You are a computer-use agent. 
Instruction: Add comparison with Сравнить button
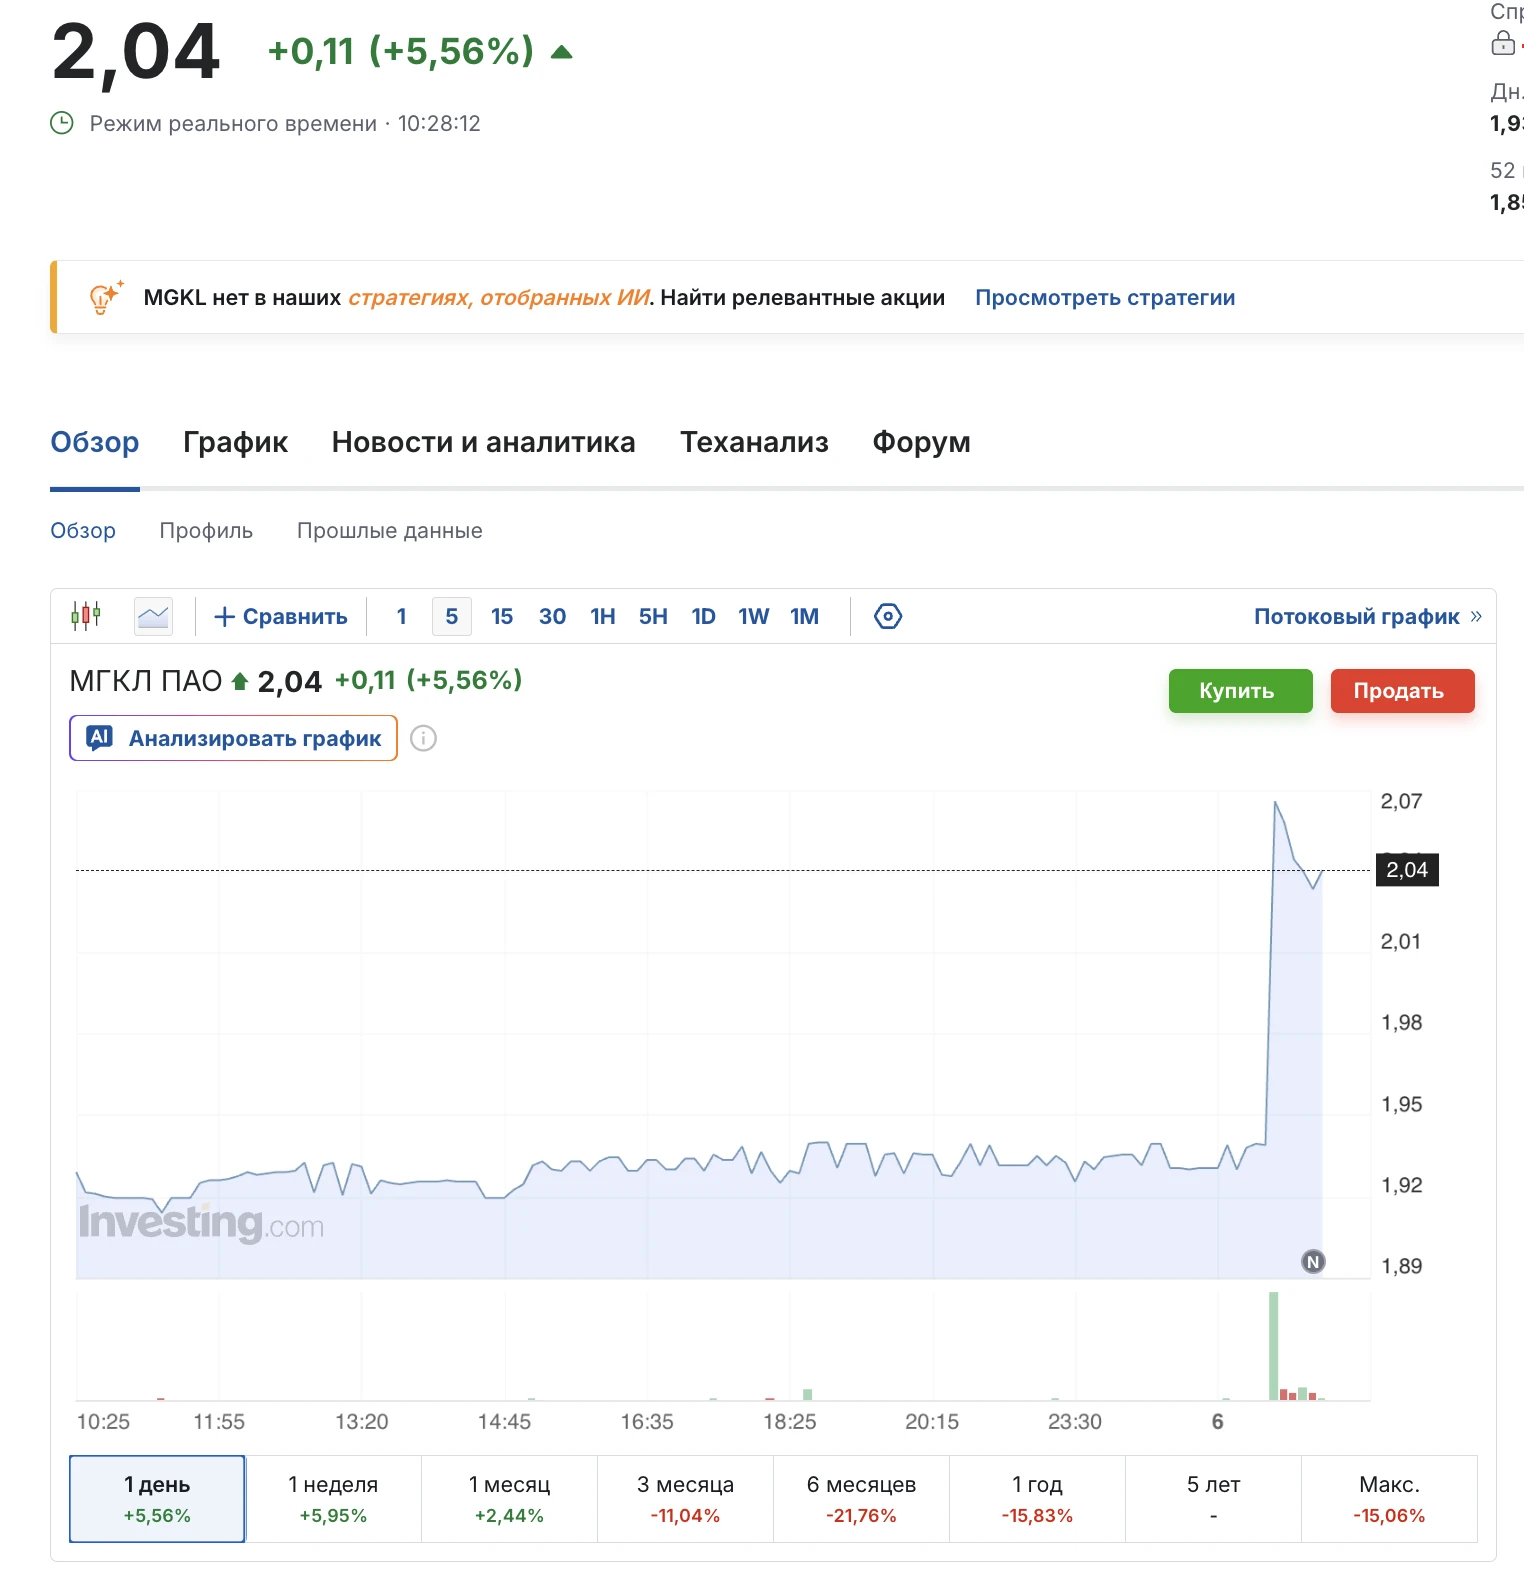coord(281,617)
